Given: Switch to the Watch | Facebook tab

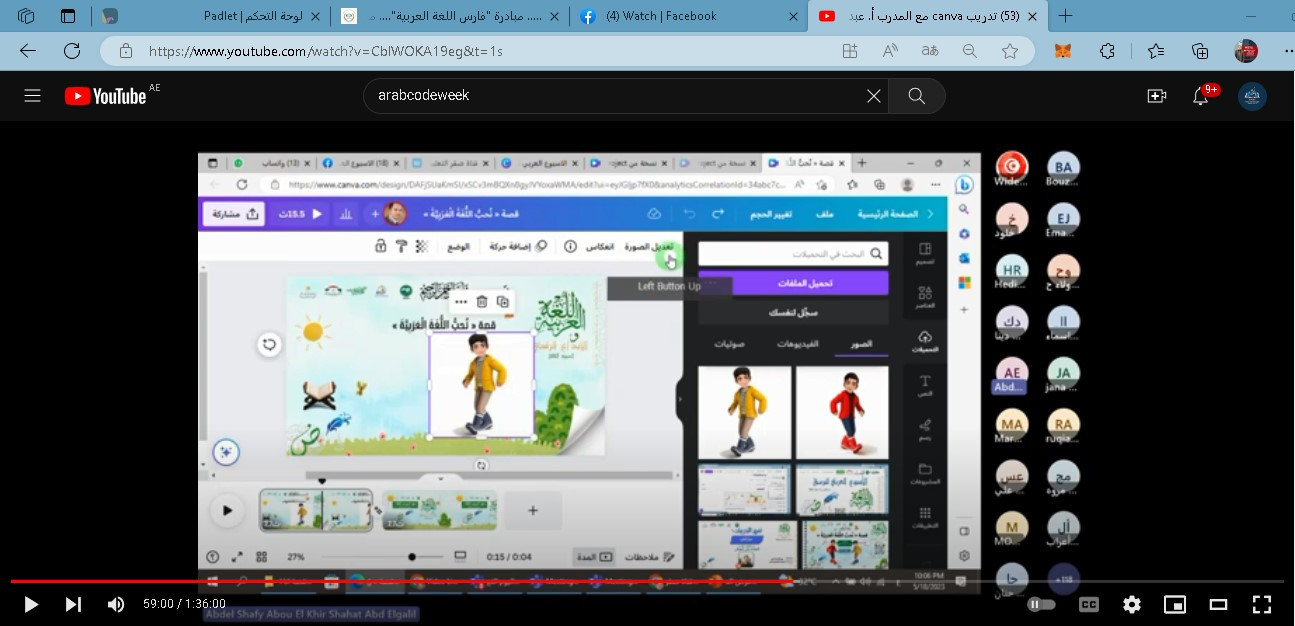Looking at the screenshot, I should (688, 16).
